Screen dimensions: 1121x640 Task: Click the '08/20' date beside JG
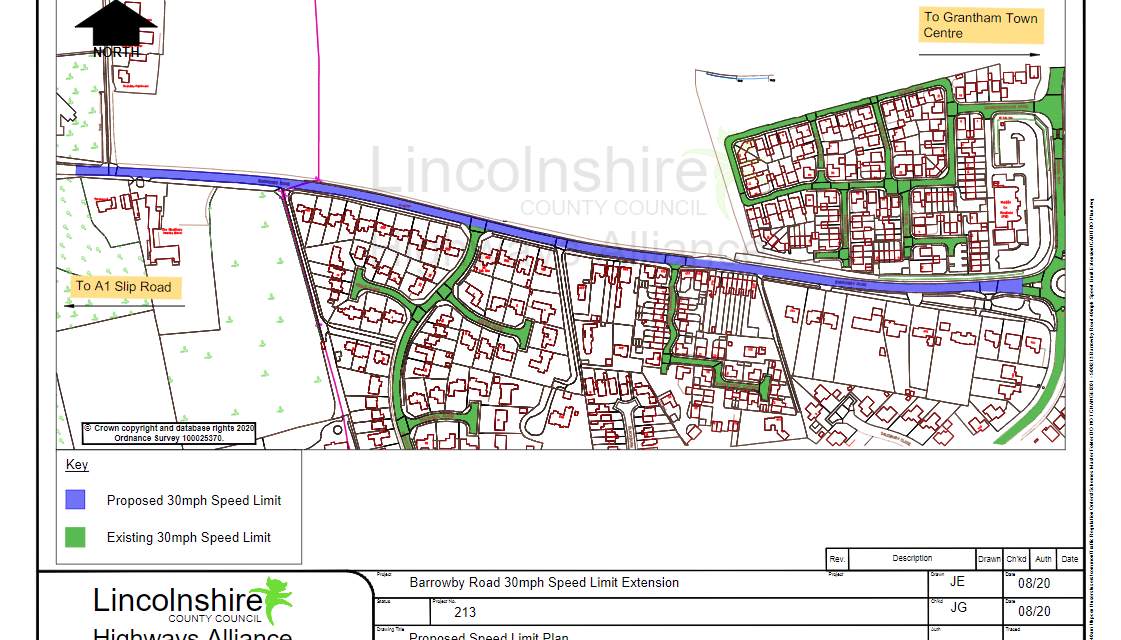click(1034, 611)
